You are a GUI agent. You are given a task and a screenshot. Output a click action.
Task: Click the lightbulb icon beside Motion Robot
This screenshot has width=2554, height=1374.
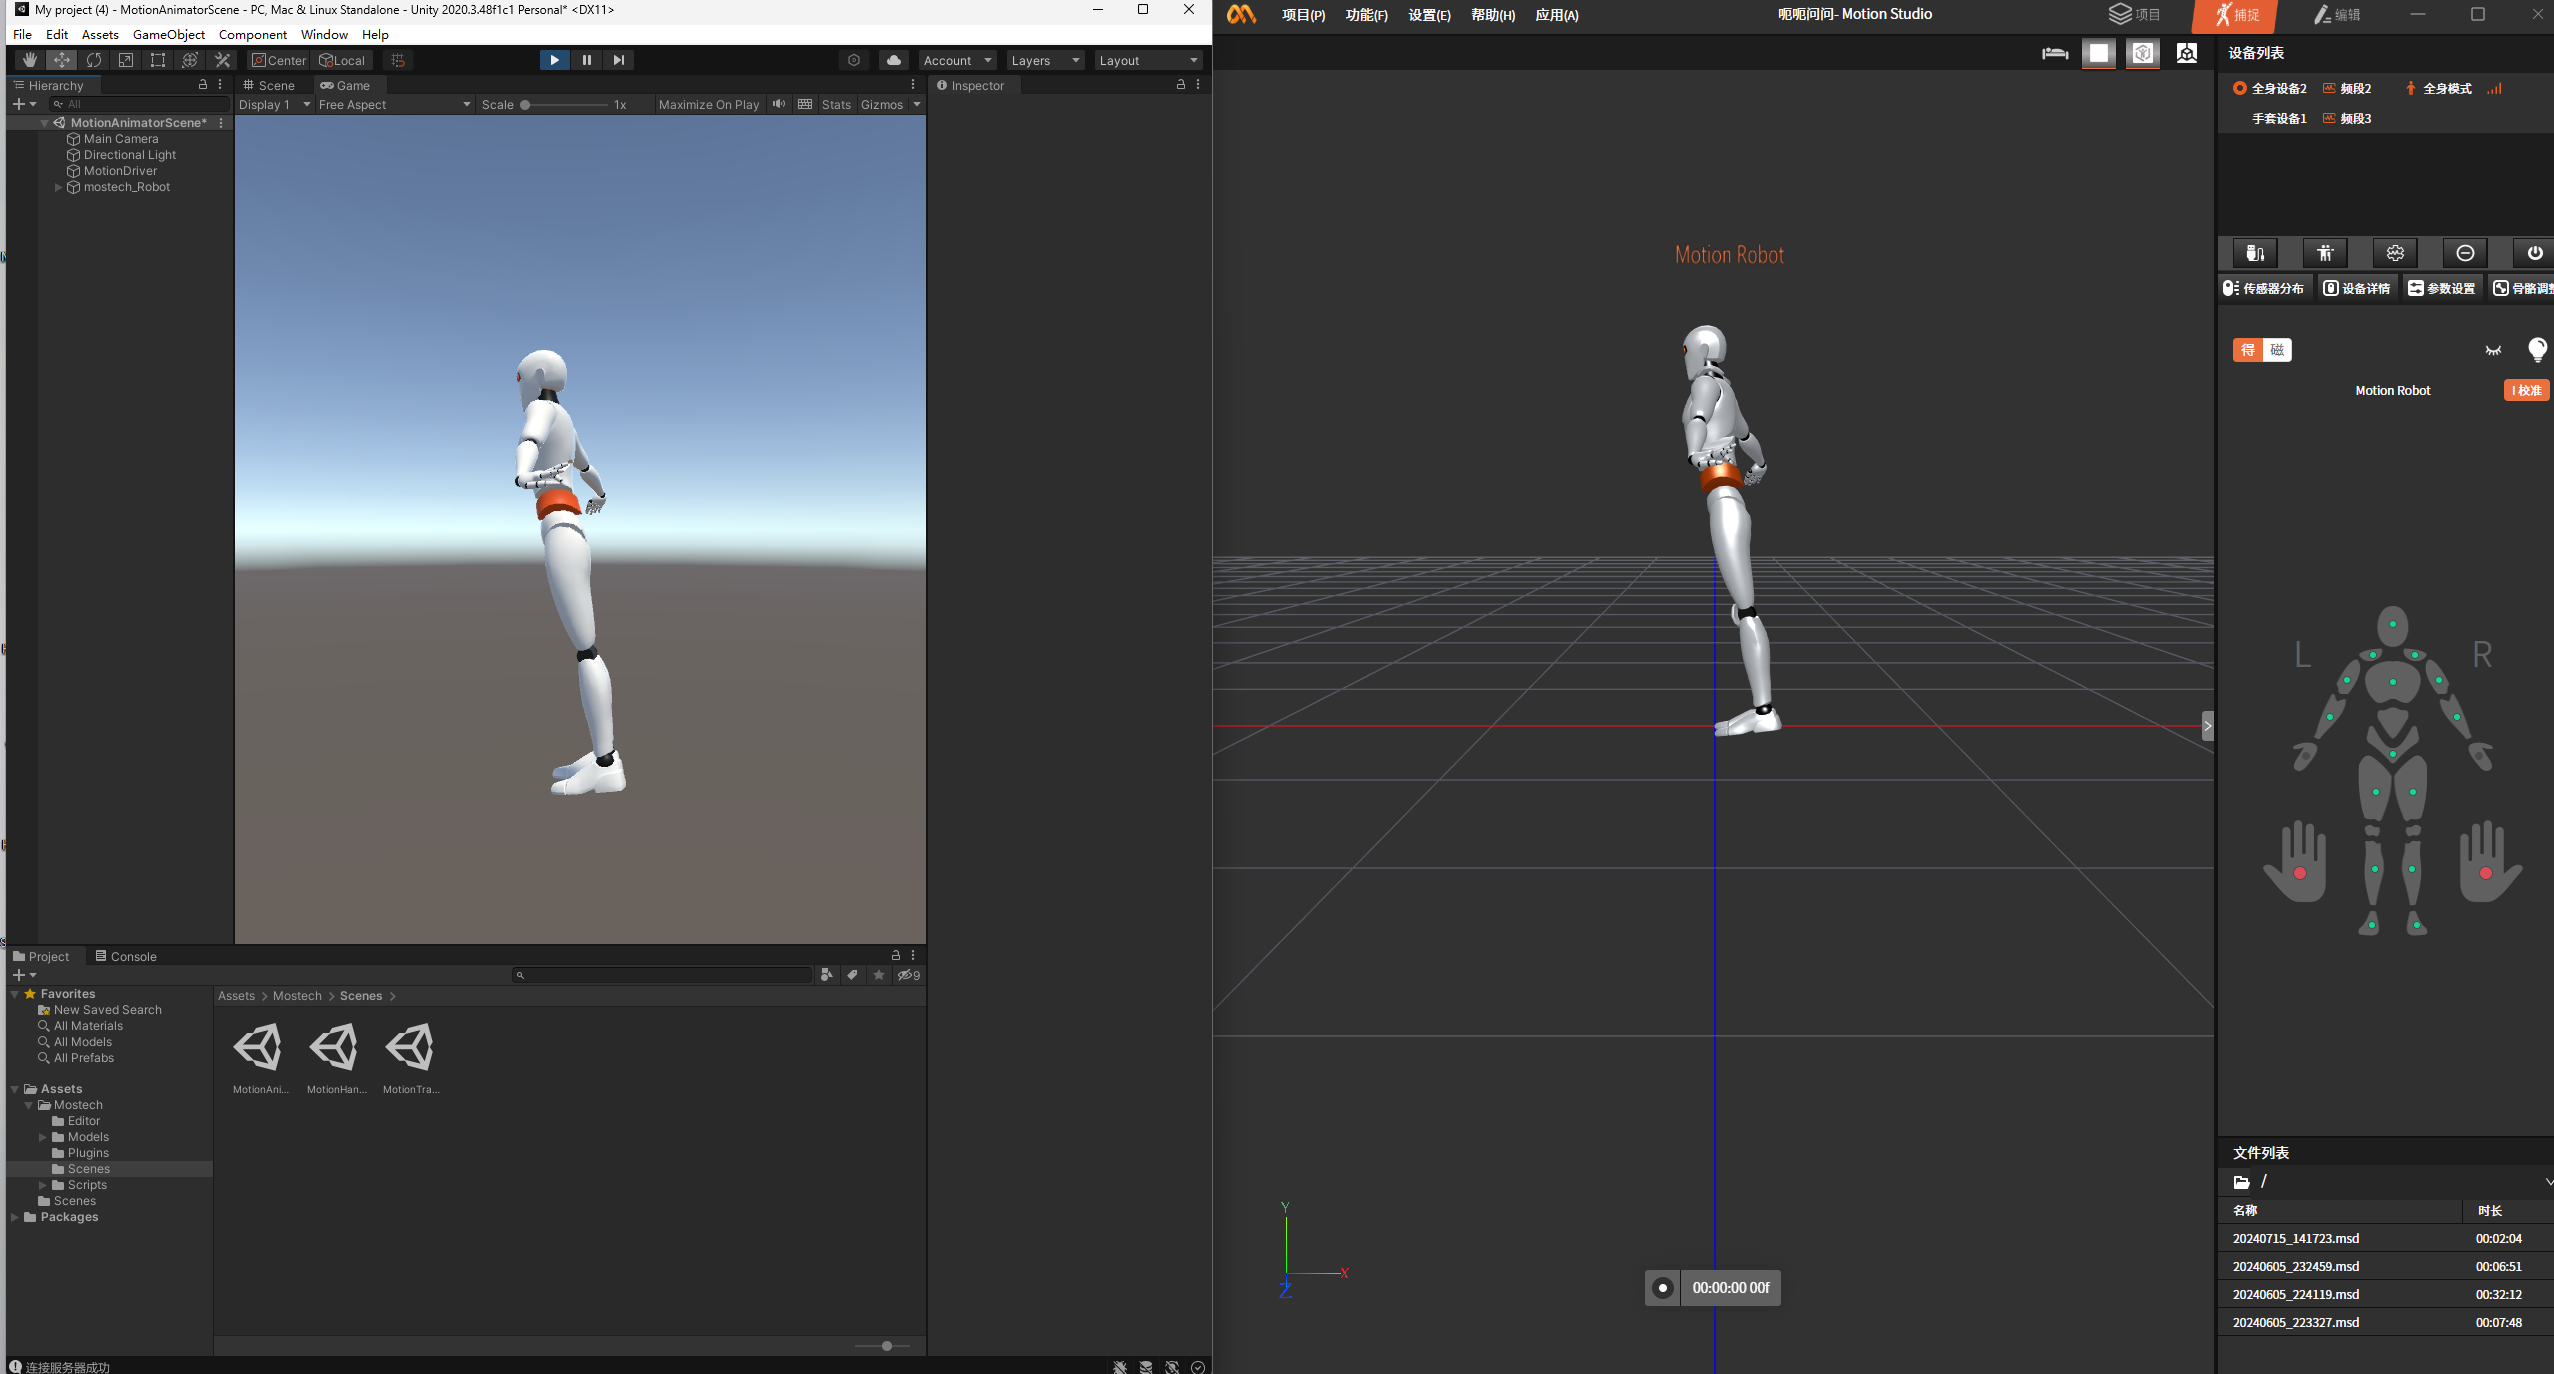pyautogui.click(x=2536, y=349)
